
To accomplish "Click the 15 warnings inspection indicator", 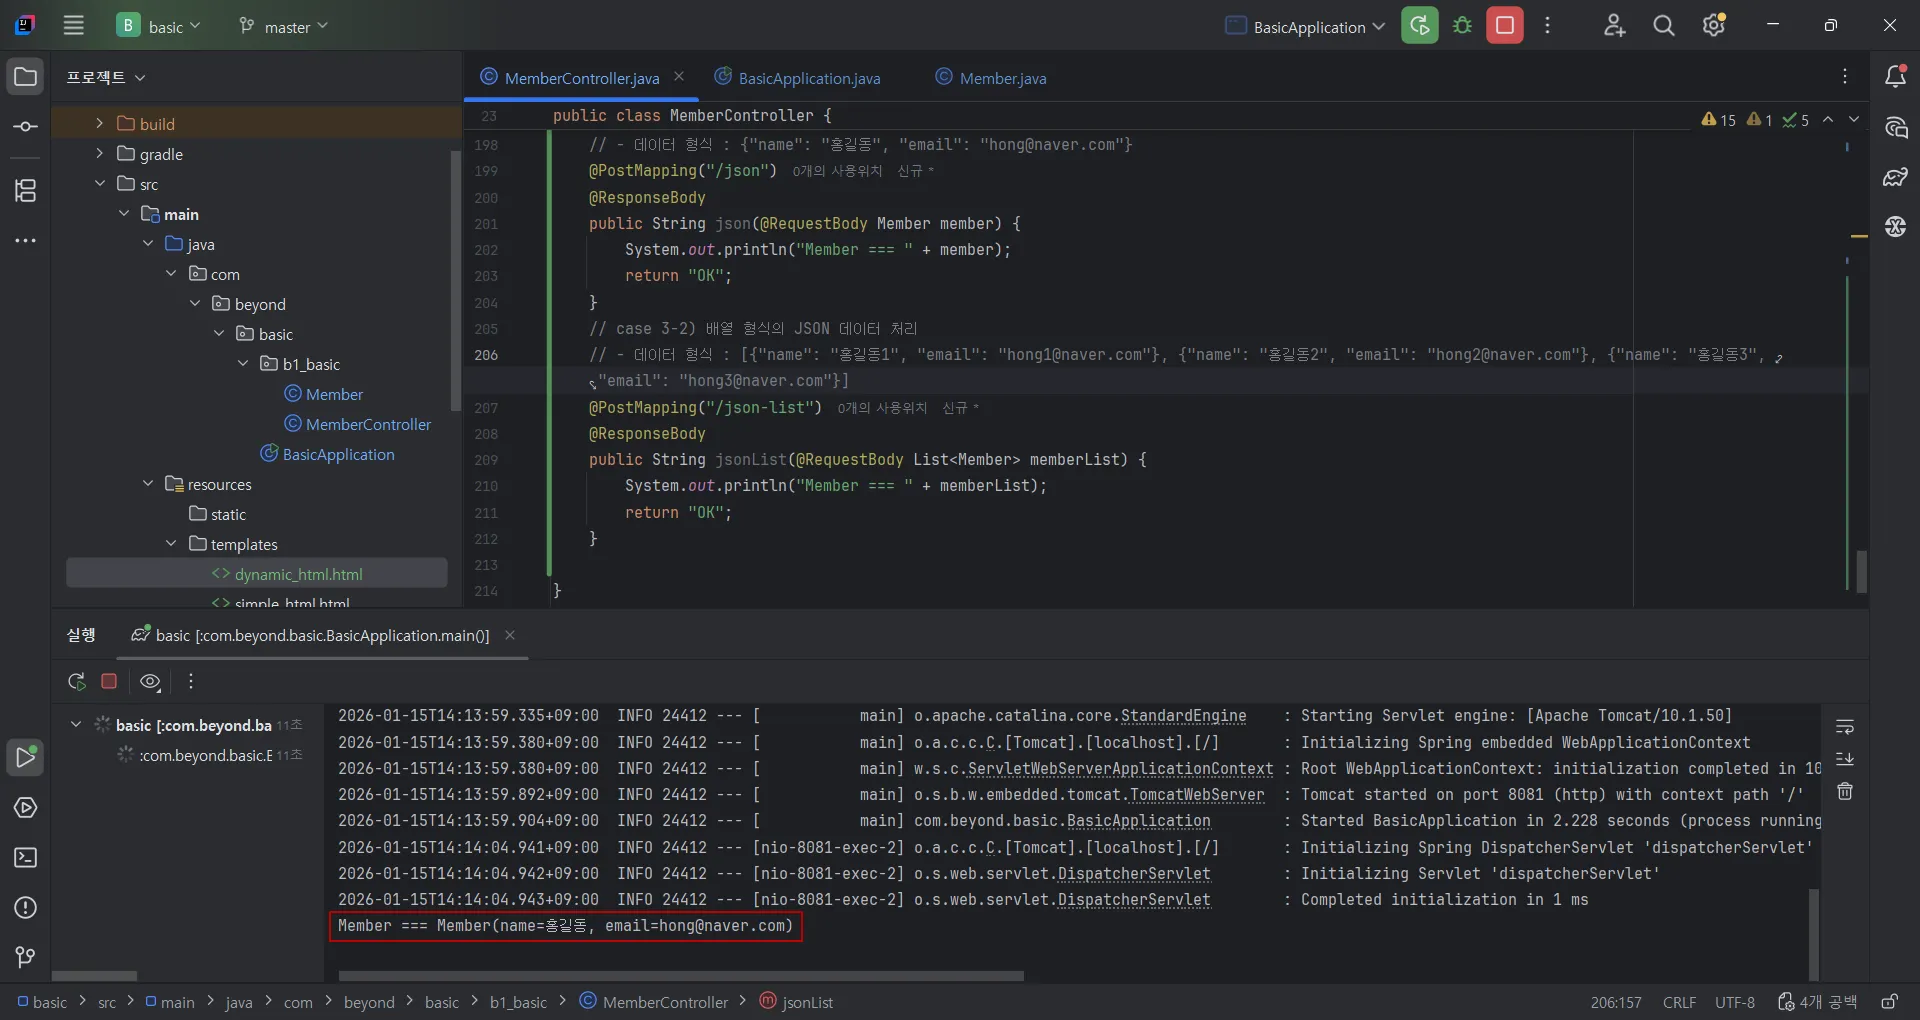I will pyautogui.click(x=1718, y=119).
